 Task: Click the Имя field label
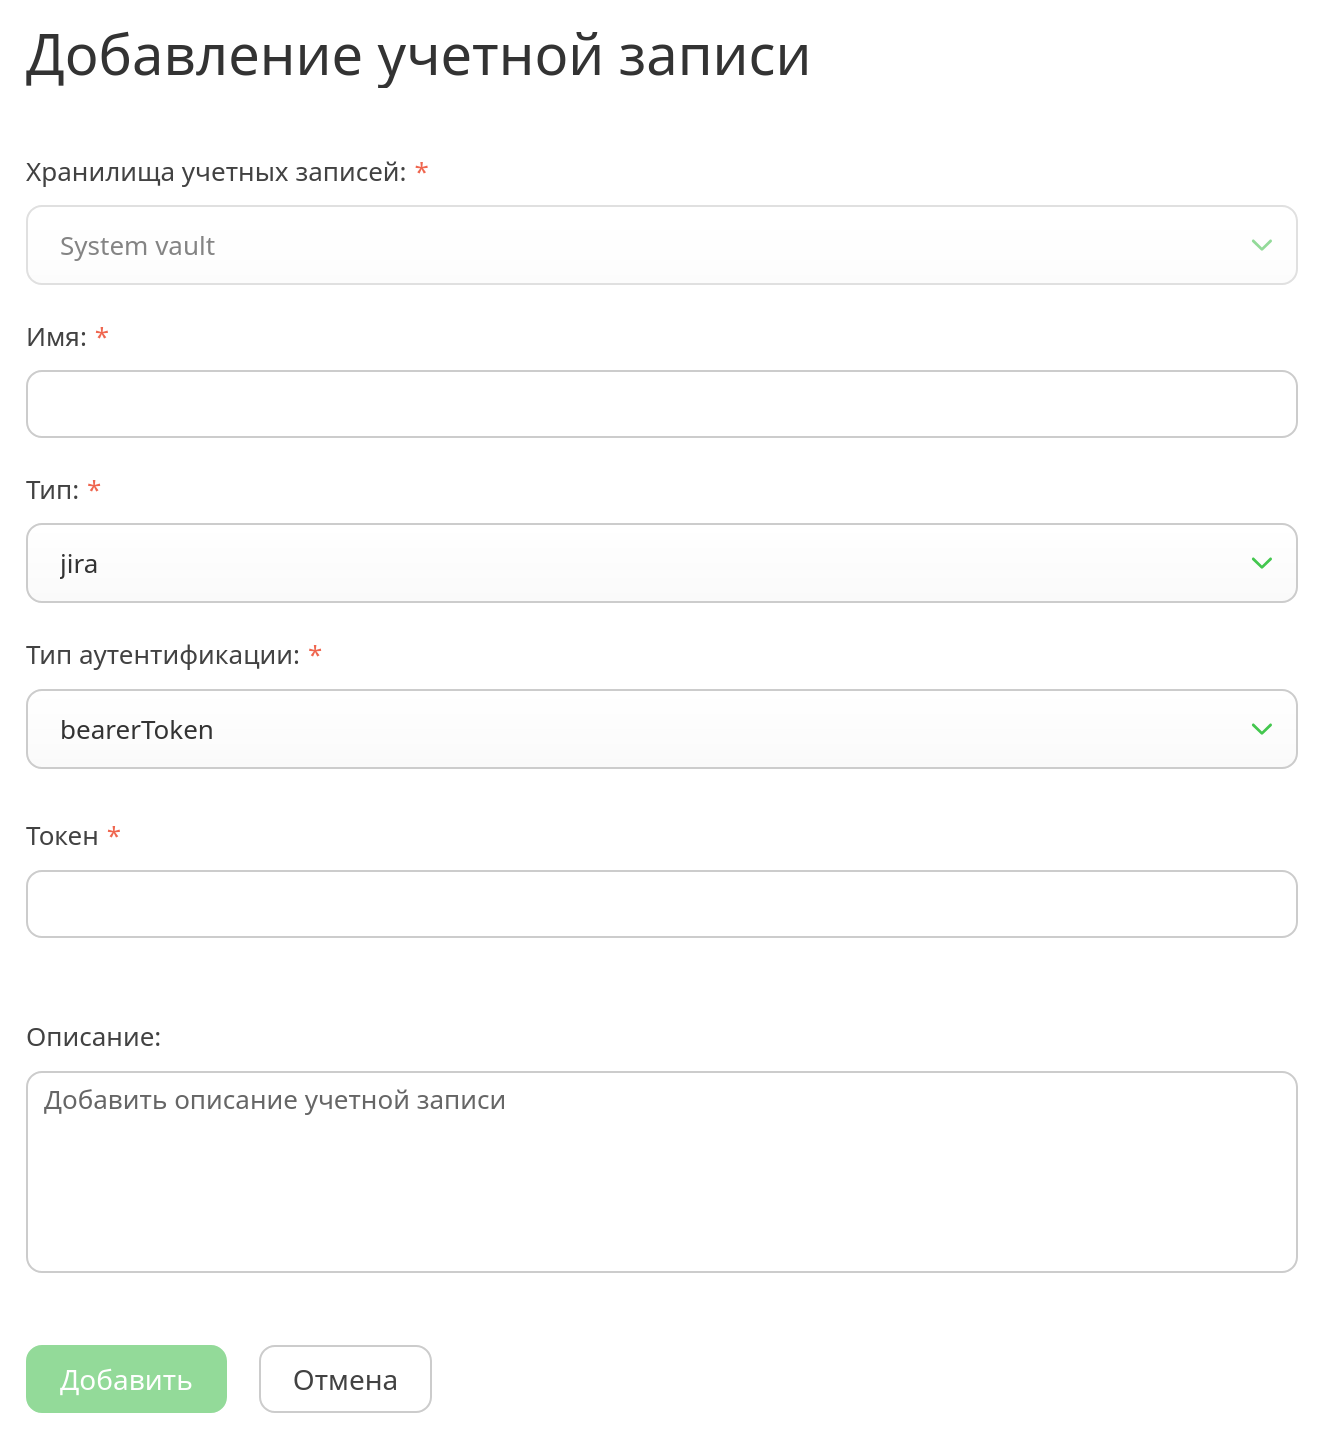click(56, 337)
